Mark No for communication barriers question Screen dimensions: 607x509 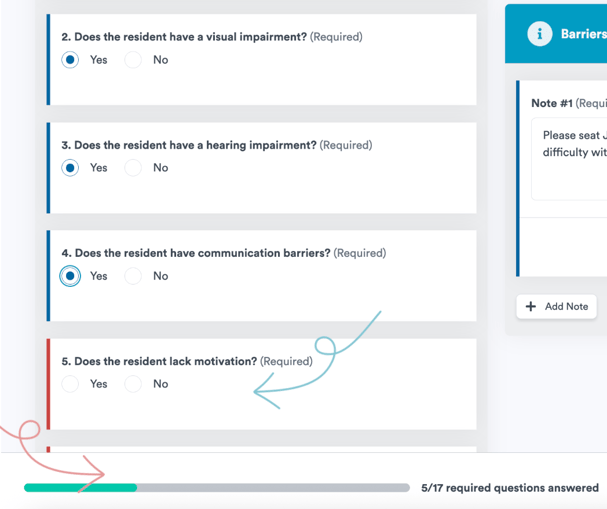click(133, 276)
